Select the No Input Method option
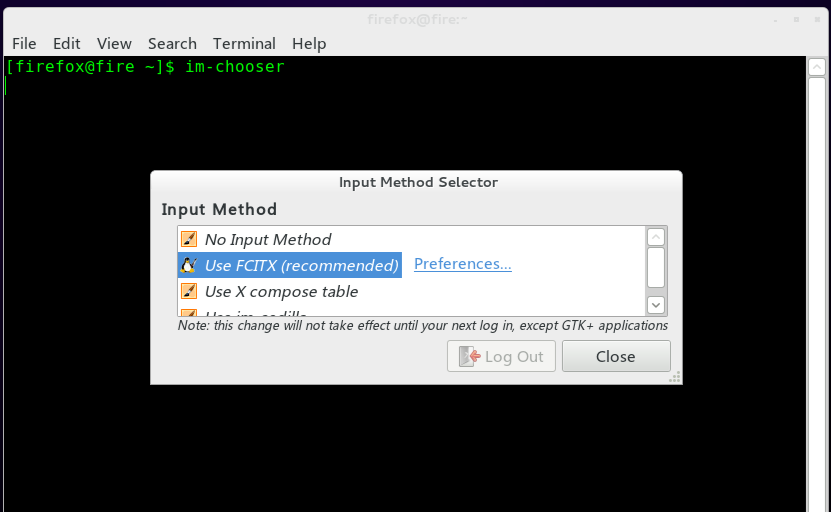The height and width of the screenshot is (512, 831). click(x=267, y=240)
